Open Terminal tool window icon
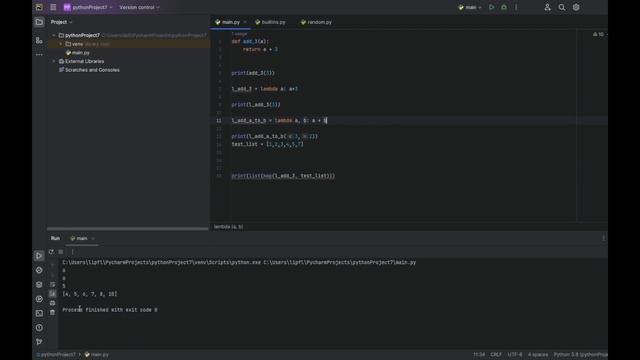Image resolution: width=640 pixels, height=360 pixels. point(39,313)
